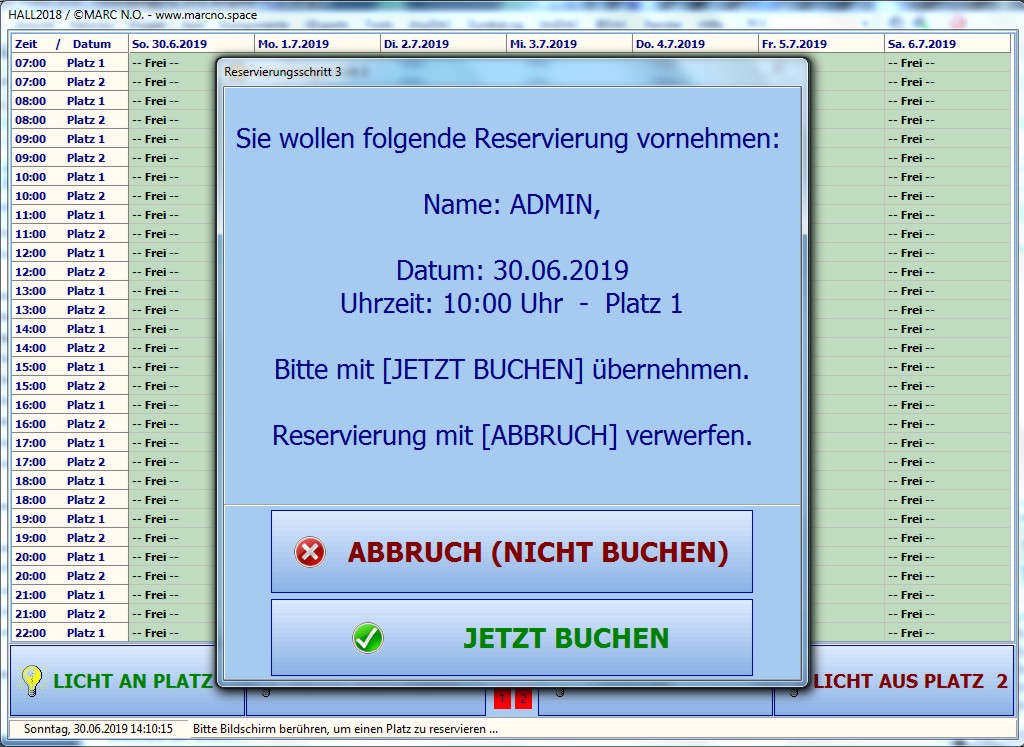
Task: Switch off light with LICHT AUS PLATZ 2
Action: (910, 681)
